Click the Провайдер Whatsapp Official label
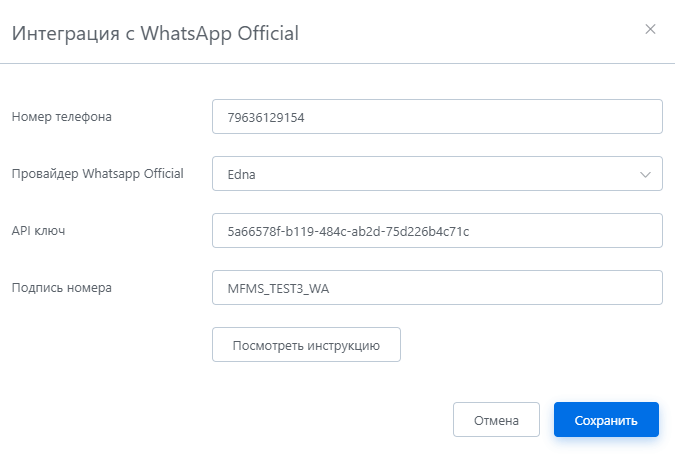The width and height of the screenshot is (675, 454). (x=98, y=173)
